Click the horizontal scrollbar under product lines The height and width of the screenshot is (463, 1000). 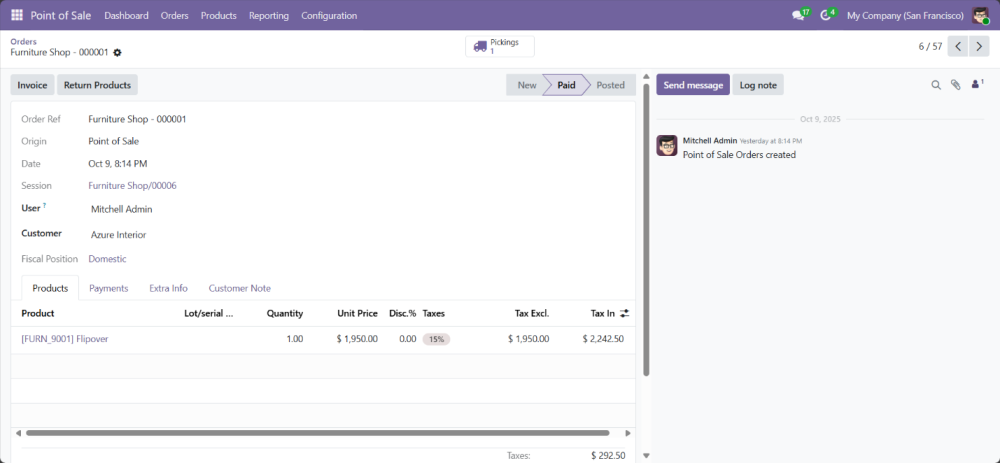click(317, 433)
